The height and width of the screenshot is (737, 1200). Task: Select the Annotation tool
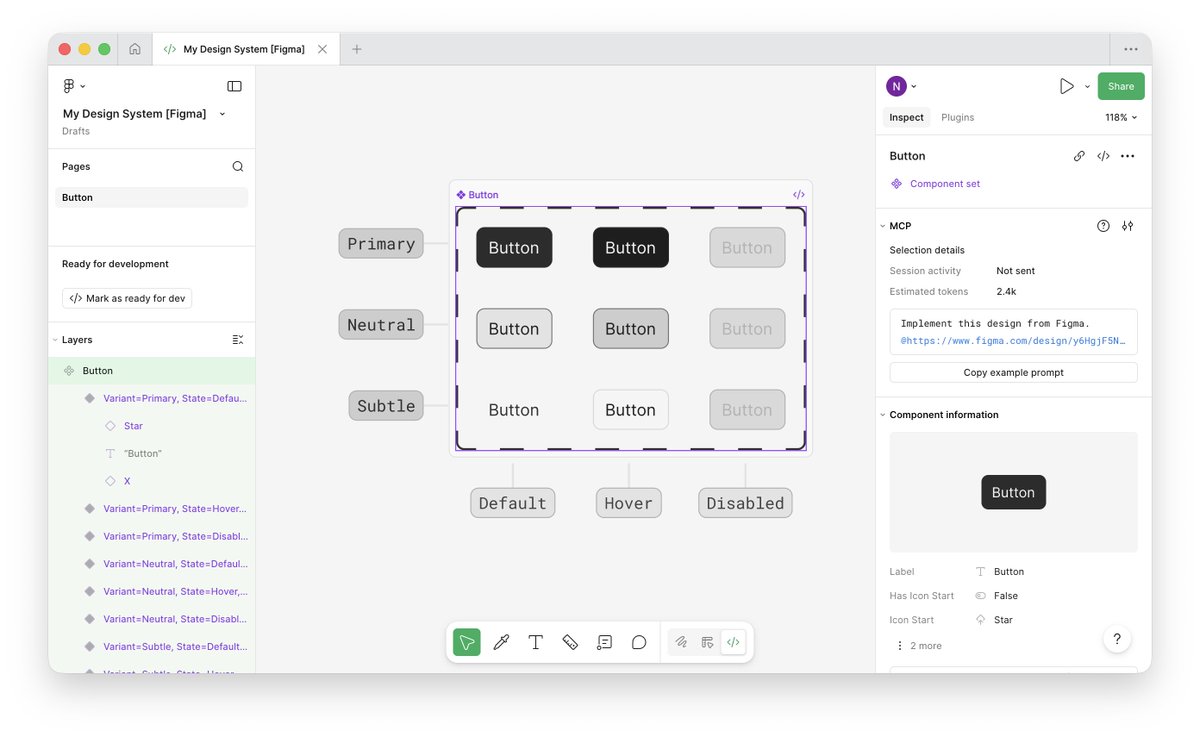[604, 642]
